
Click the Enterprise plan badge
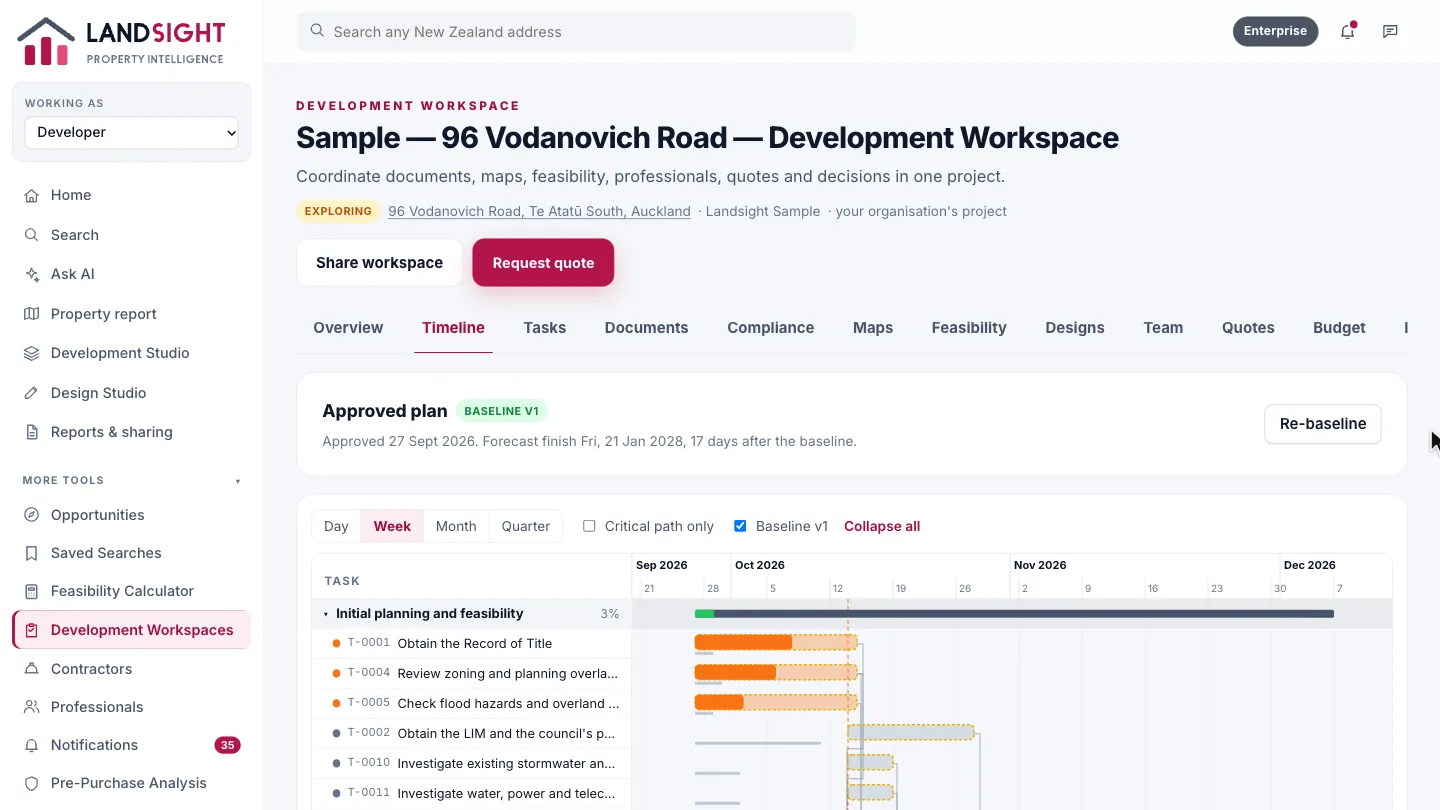coord(1276,31)
